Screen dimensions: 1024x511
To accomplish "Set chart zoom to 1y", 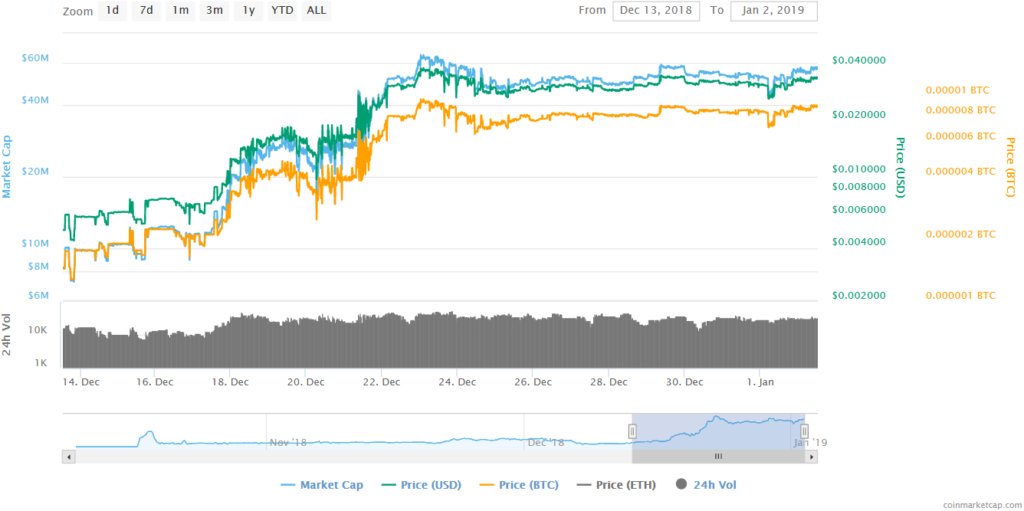I will pos(248,11).
